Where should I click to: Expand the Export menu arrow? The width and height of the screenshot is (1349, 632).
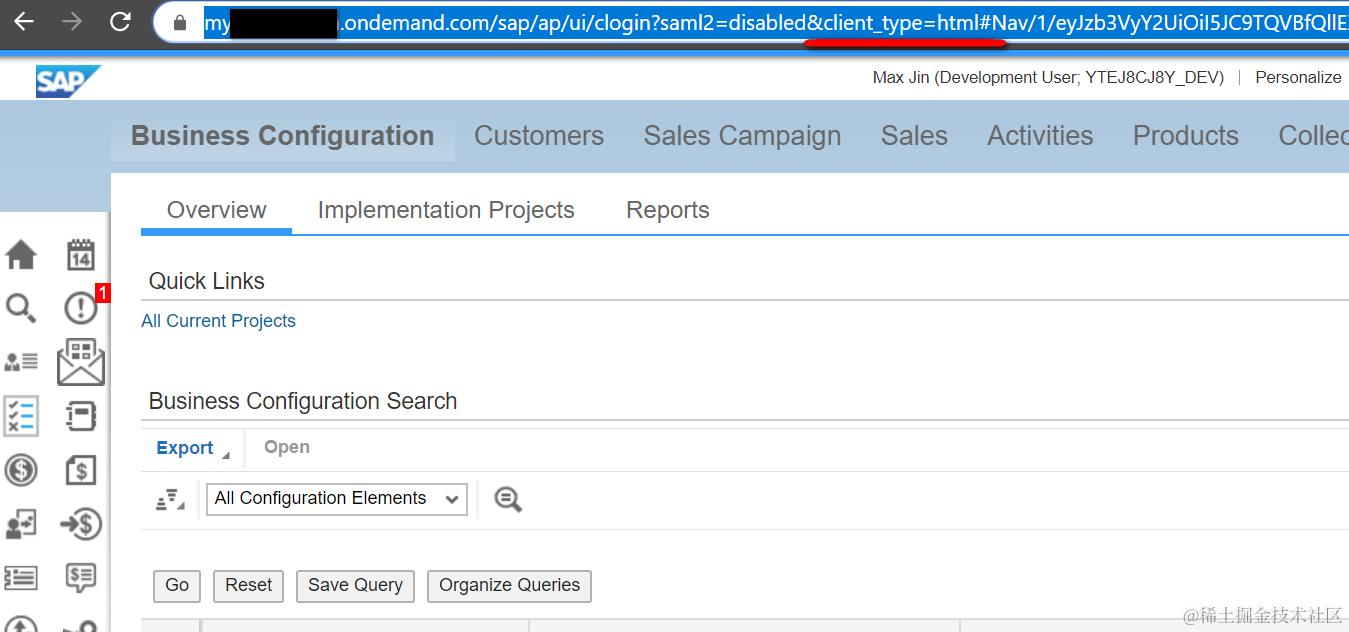coord(225,455)
